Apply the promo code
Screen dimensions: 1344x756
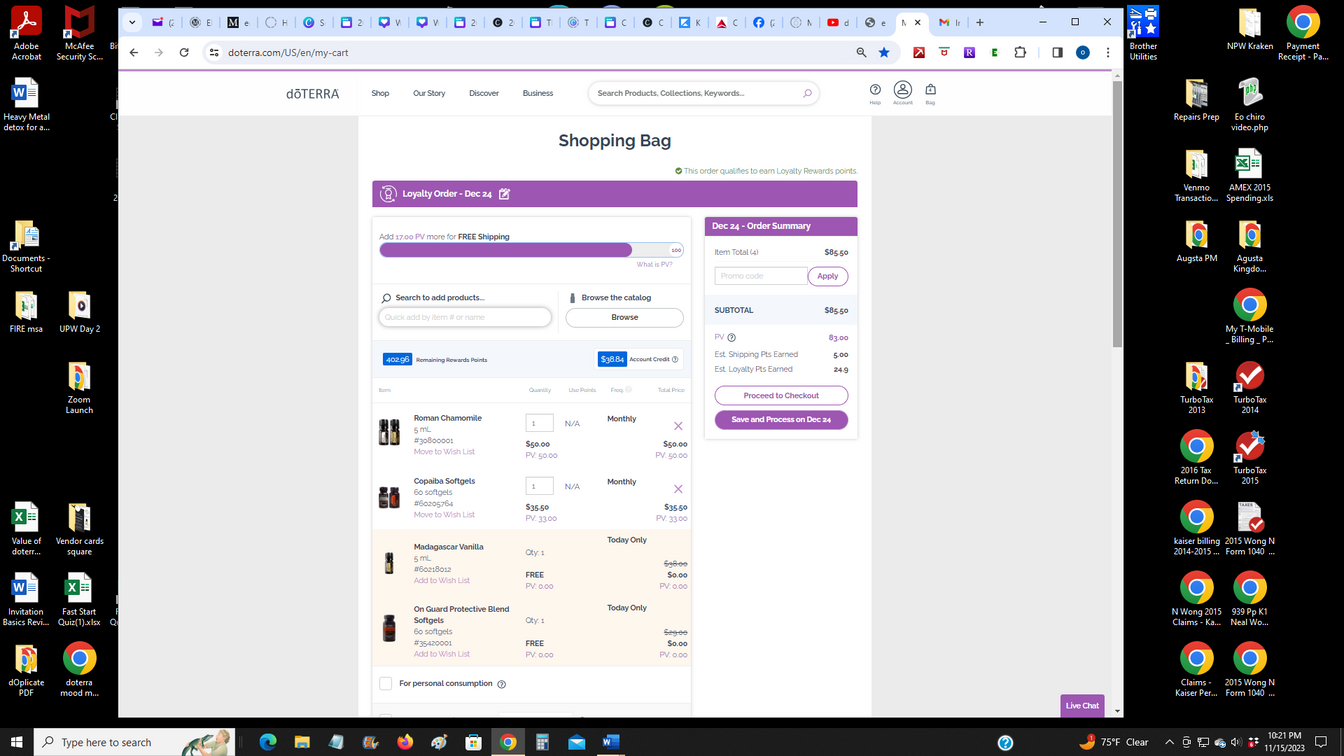click(x=828, y=276)
